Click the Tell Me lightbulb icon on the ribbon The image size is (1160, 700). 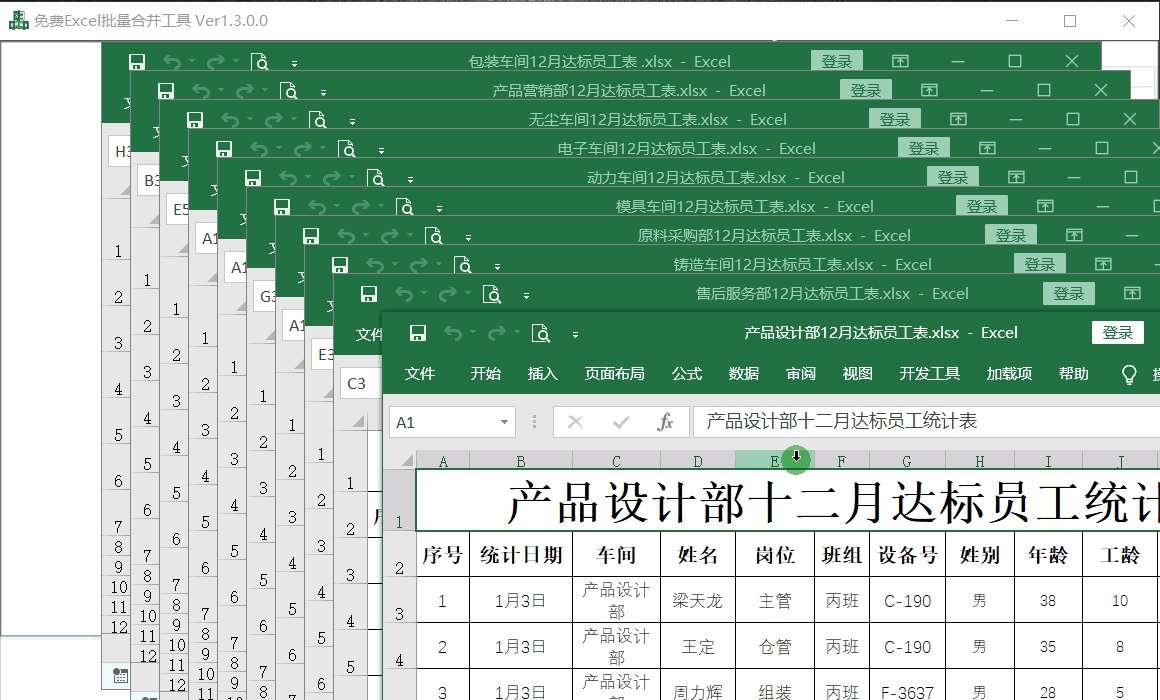tap(1129, 374)
